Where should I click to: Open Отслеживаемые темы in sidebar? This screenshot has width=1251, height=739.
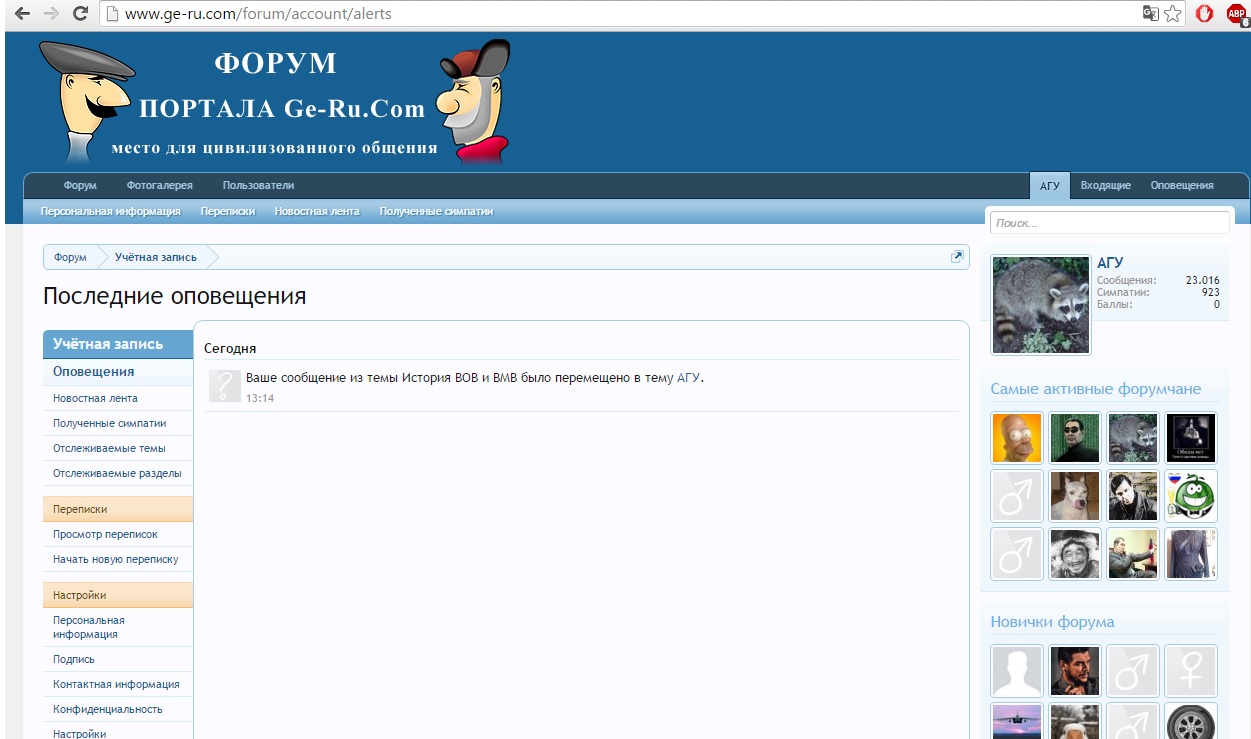(x=109, y=448)
